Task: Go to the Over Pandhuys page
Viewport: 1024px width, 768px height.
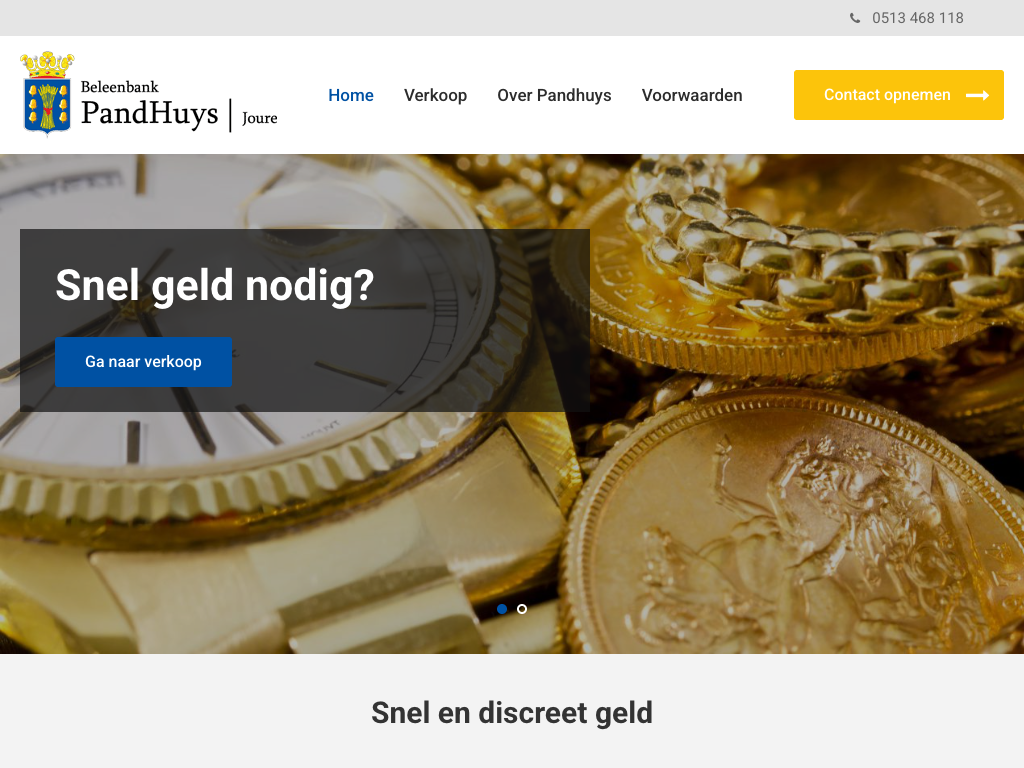Action: point(554,95)
